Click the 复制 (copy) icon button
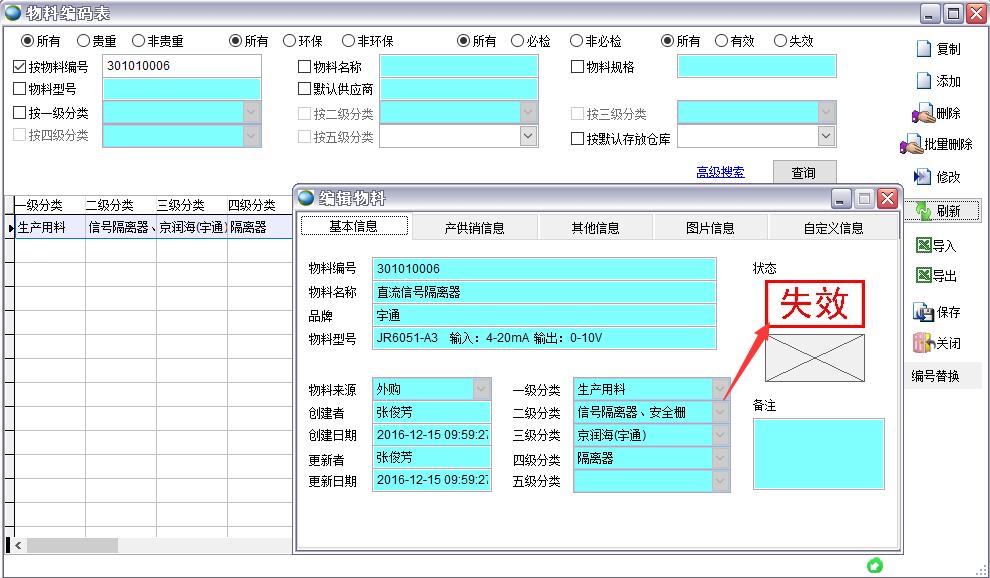The image size is (990, 578). coord(924,49)
